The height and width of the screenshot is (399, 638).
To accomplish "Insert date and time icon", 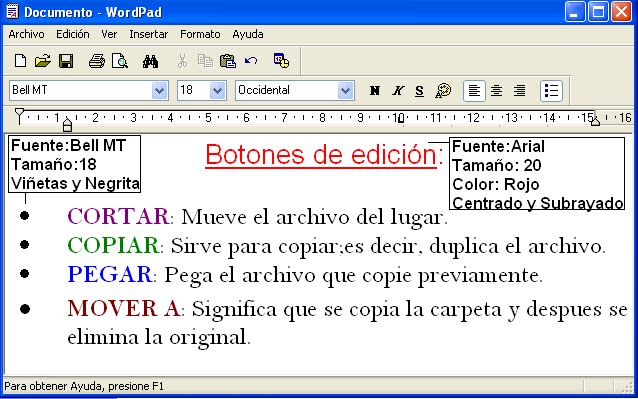I will [x=281, y=61].
